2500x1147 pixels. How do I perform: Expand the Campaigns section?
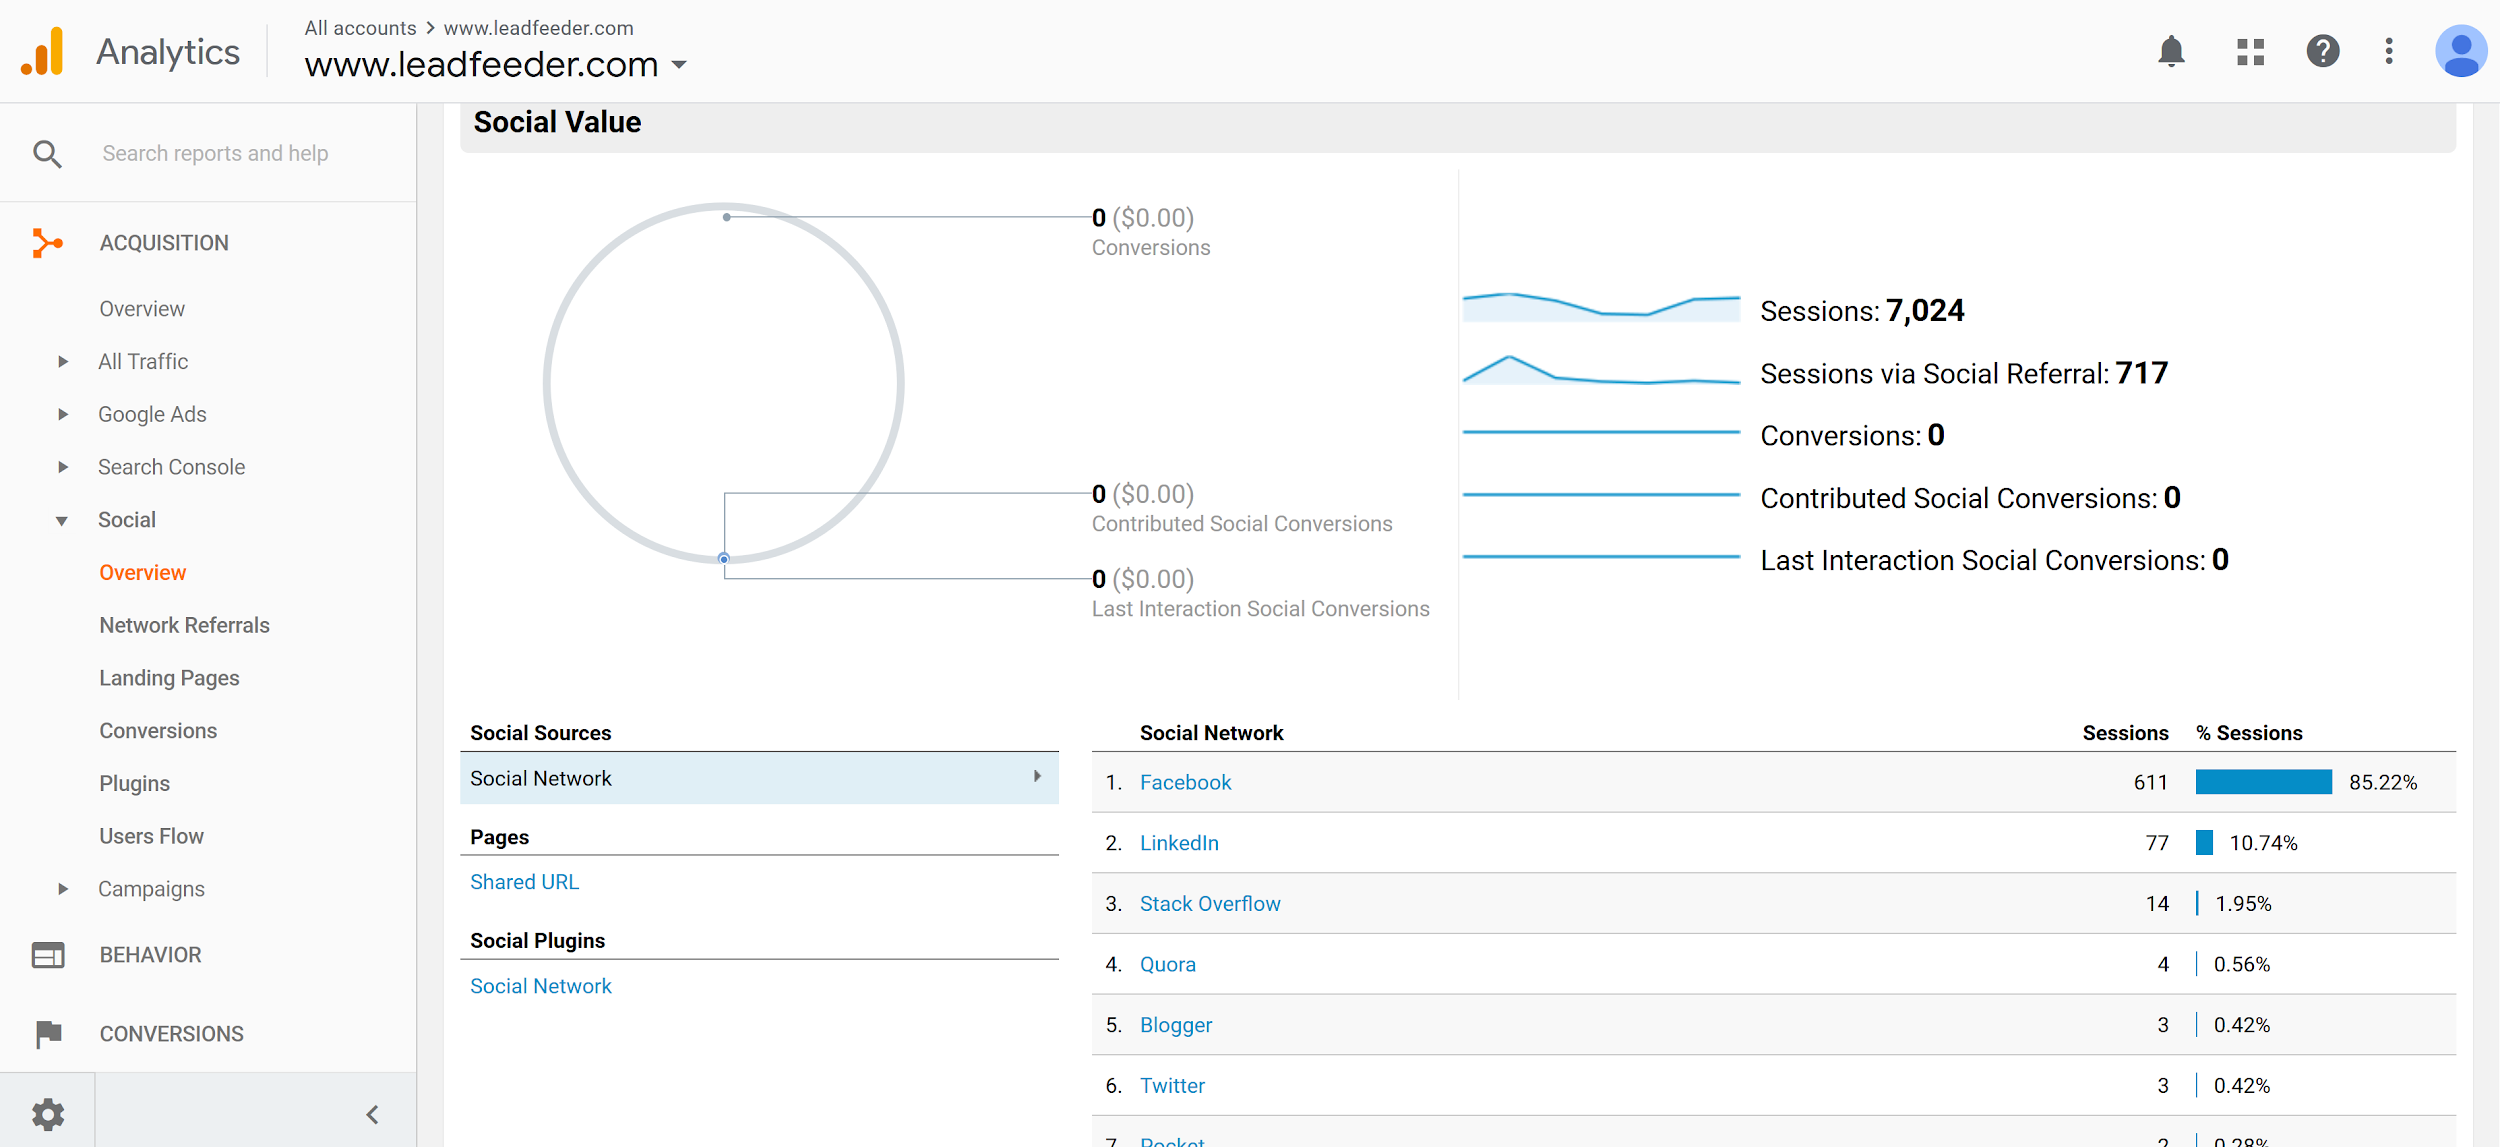click(x=62, y=889)
